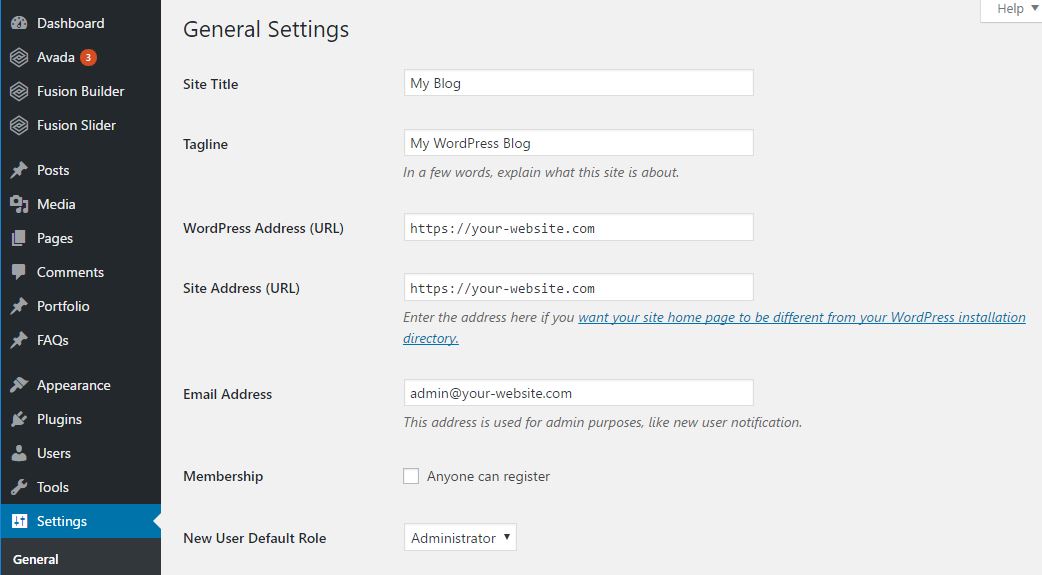The image size is (1042, 575).
Task: Click into the Tagline field
Action: [579, 143]
